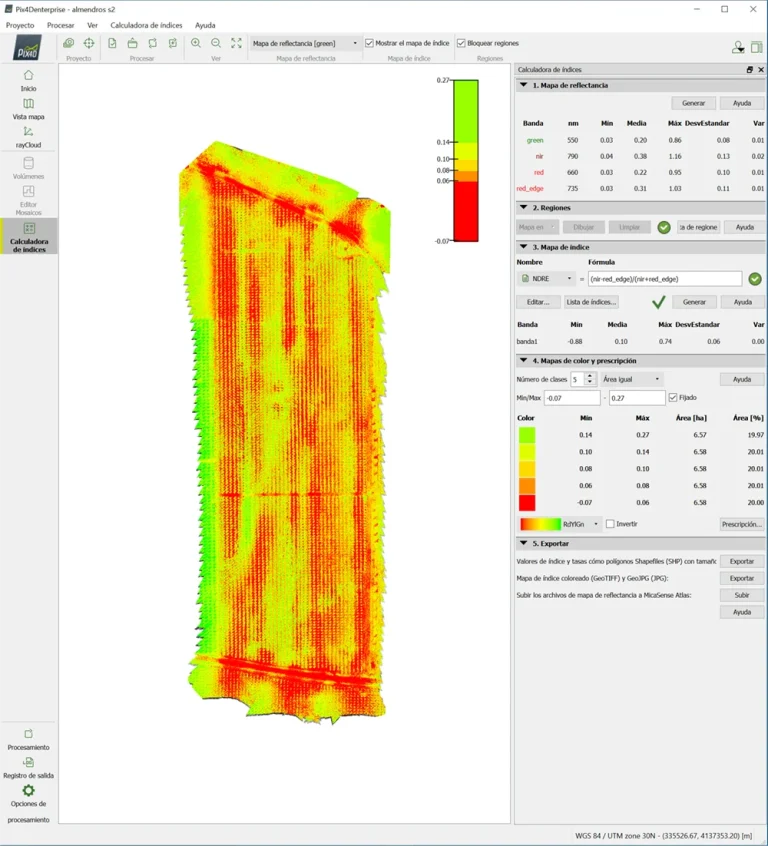Image resolution: width=768 pixels, height=846 pixels.
Task: Open the RdYlGn color ramp dropdown
Action: (x=560, y=524)
